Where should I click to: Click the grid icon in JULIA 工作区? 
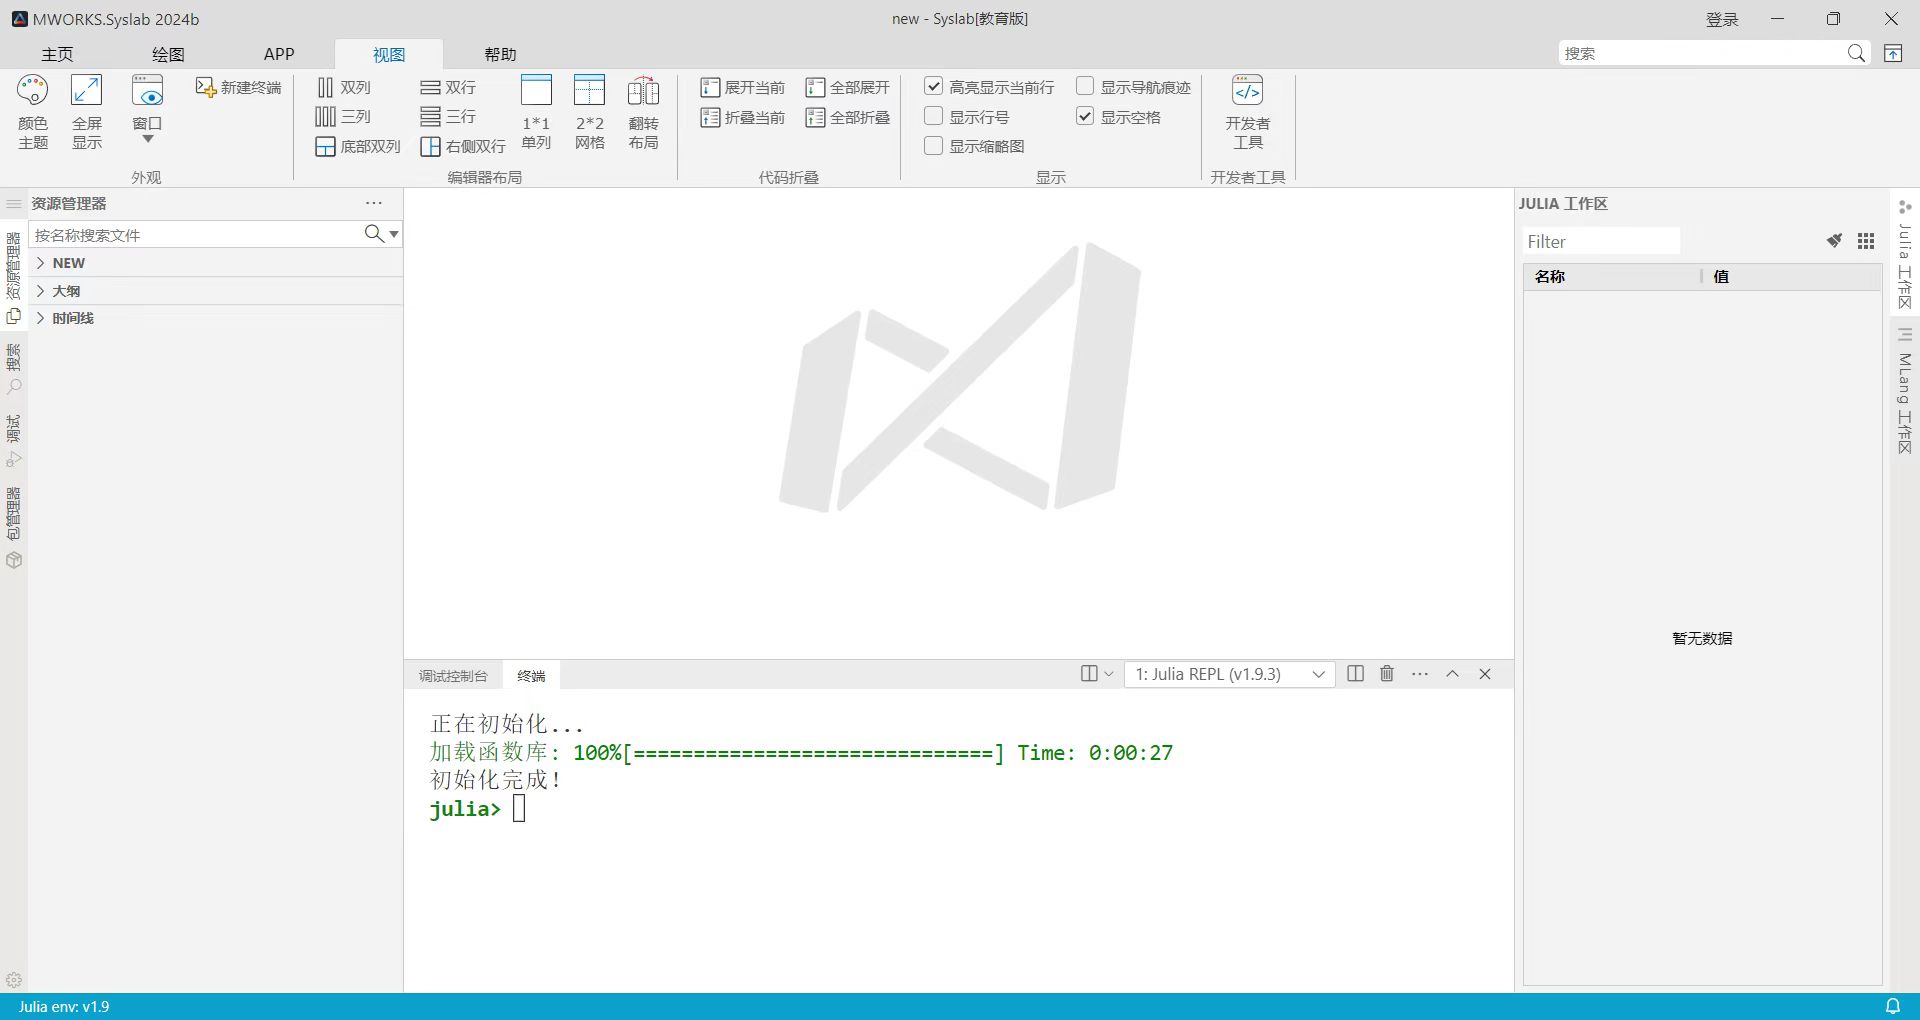point(1866,241)
